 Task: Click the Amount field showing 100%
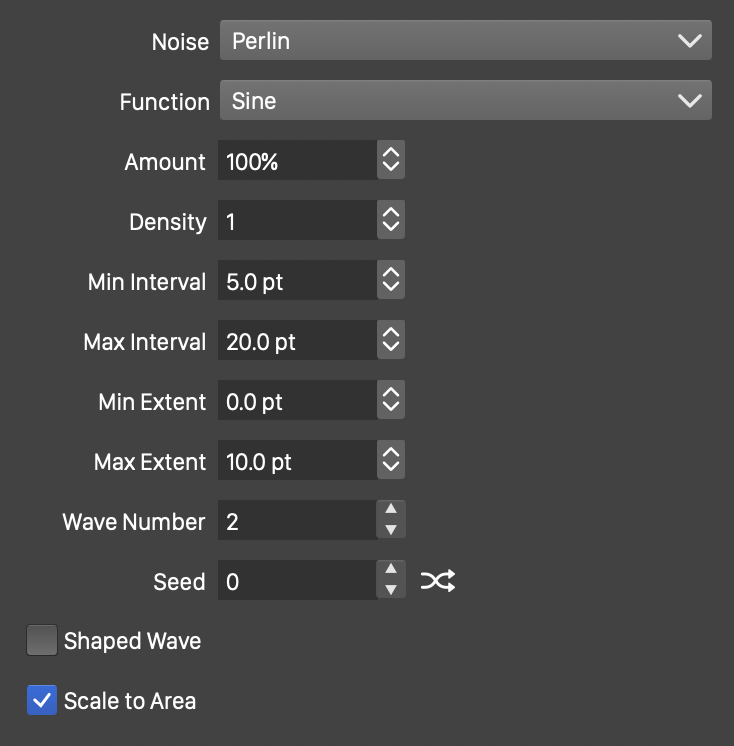pyautogui.click(x=297, y=161)
